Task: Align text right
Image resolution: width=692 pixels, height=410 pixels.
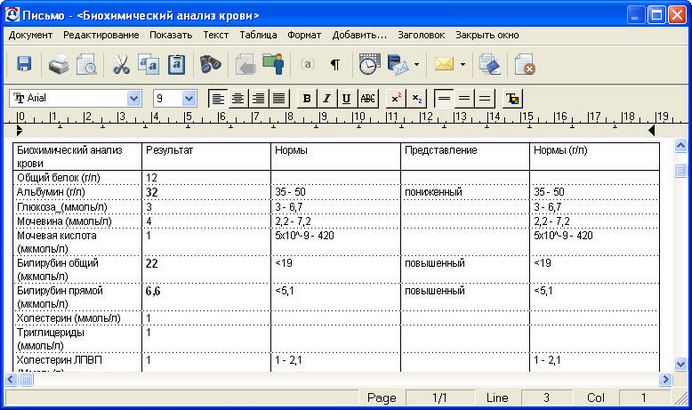Action: (258, 98)
